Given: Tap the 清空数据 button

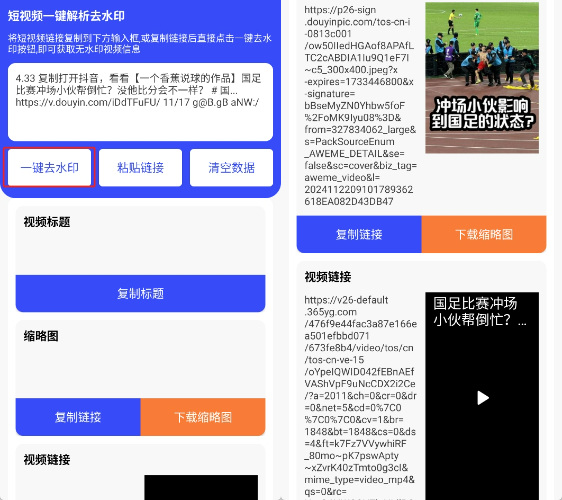Looking at the screenshot, I should 232,167.
